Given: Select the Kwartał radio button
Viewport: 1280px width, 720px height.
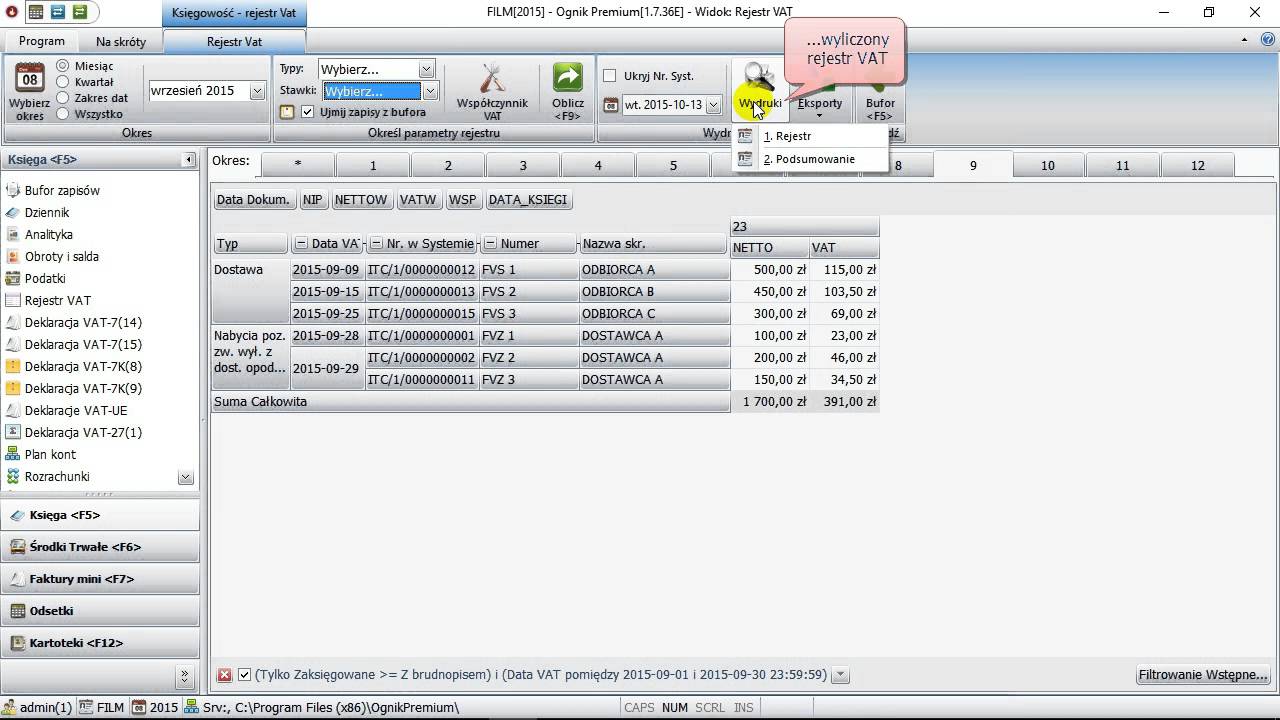Looking at the screenshot, I should pos(63,82).
